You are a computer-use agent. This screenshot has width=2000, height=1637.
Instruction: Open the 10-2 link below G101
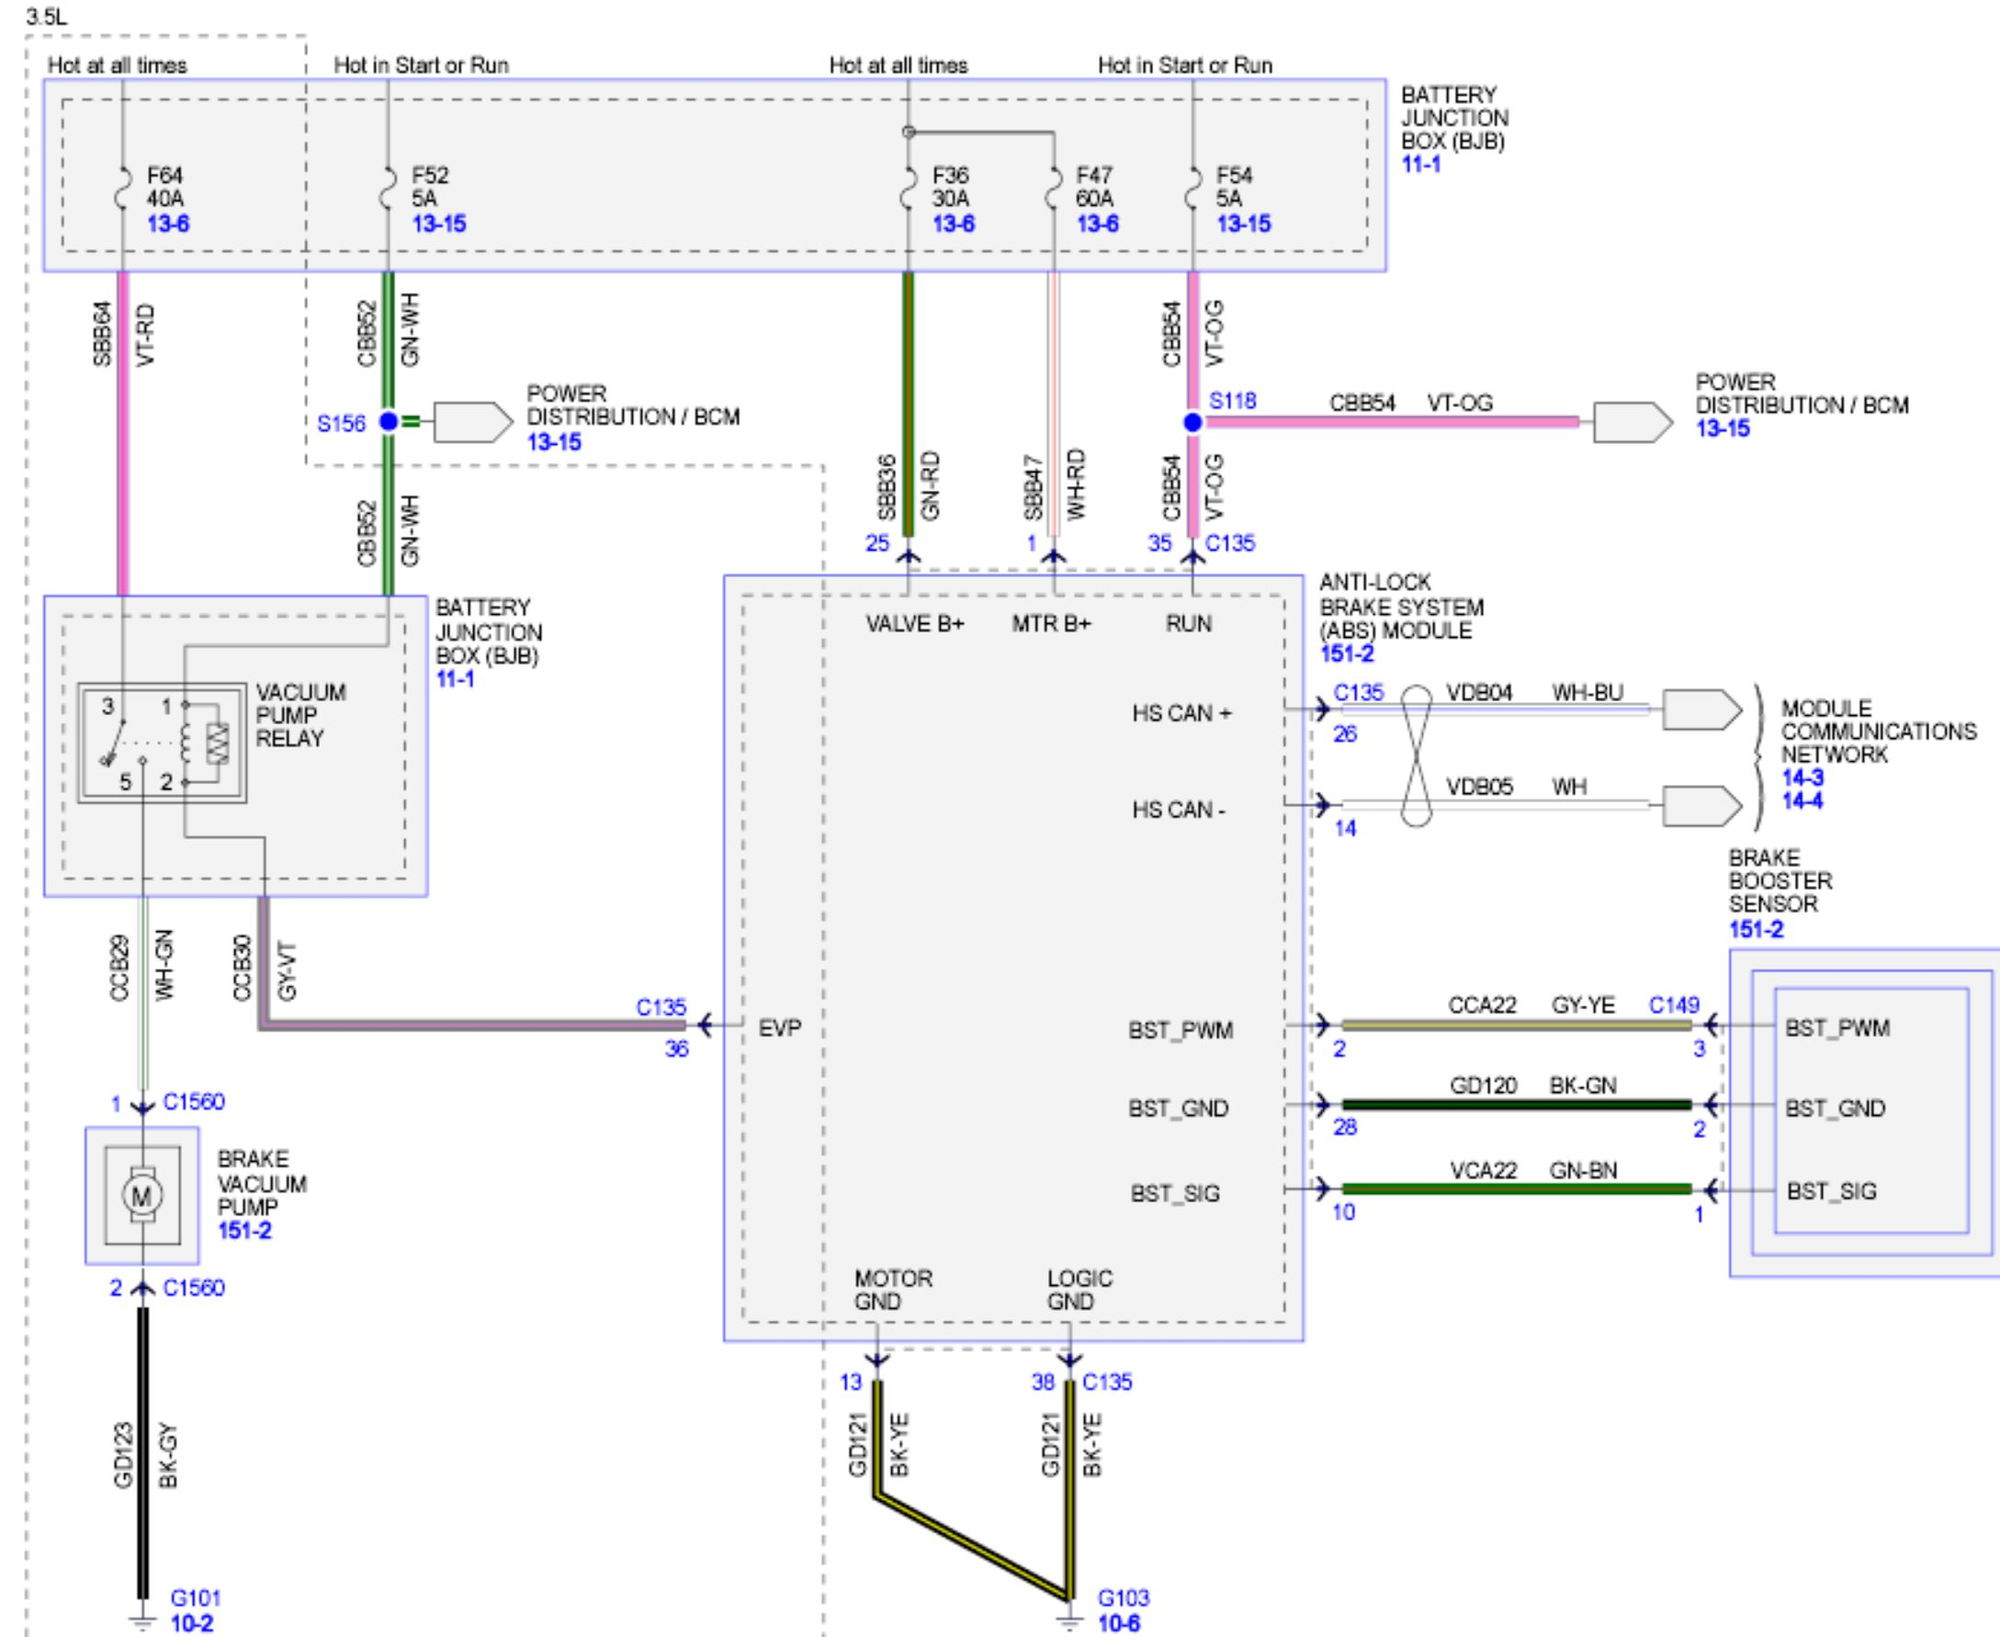pyautogui.click(x=192, y=1623)
